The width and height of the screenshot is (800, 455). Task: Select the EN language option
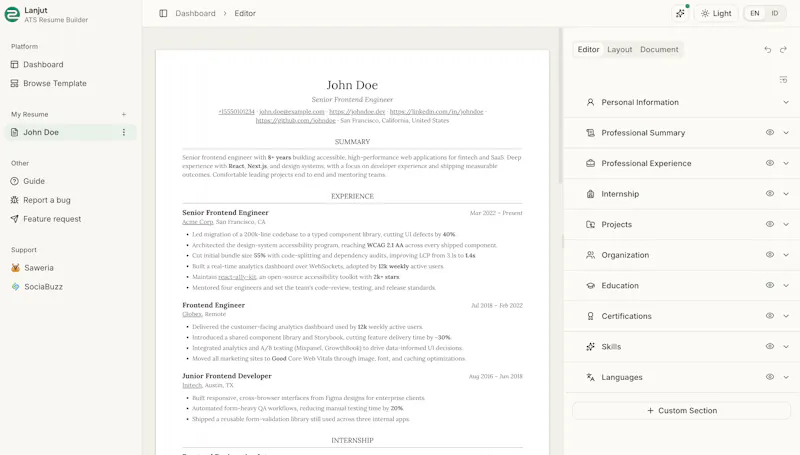point(755,13)
